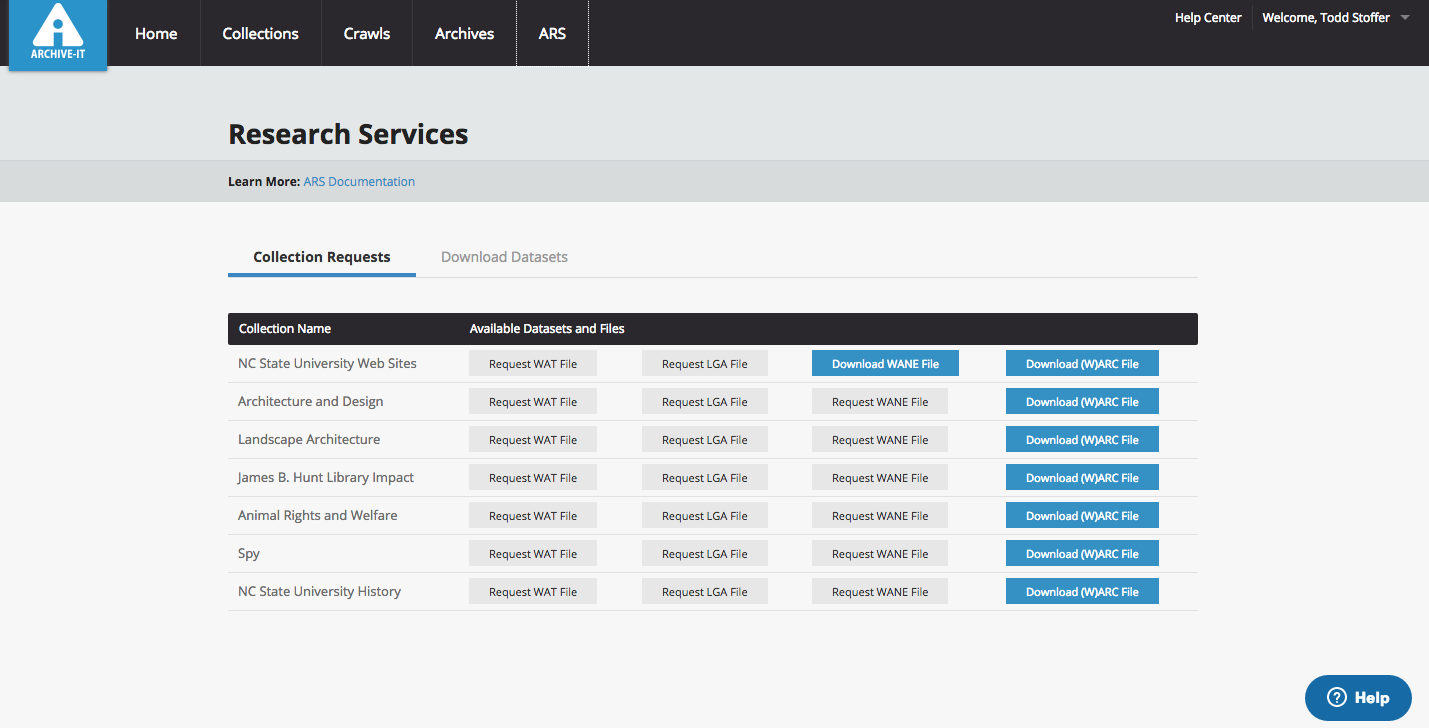Download (W)ARC File for the Spy collection
The width and height of the screenshot is (1429, 728).
pyautogui.click(x=1082, y=554)
